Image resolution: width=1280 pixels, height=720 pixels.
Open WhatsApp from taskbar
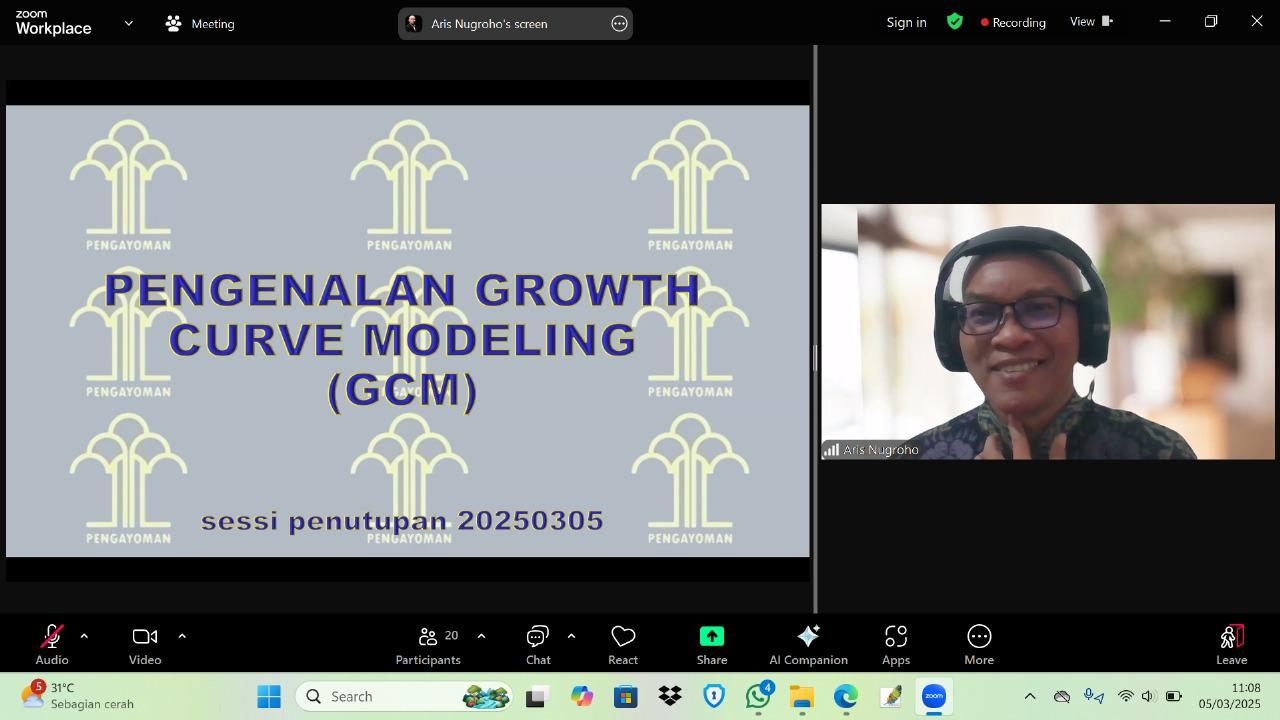coord(758,696)
